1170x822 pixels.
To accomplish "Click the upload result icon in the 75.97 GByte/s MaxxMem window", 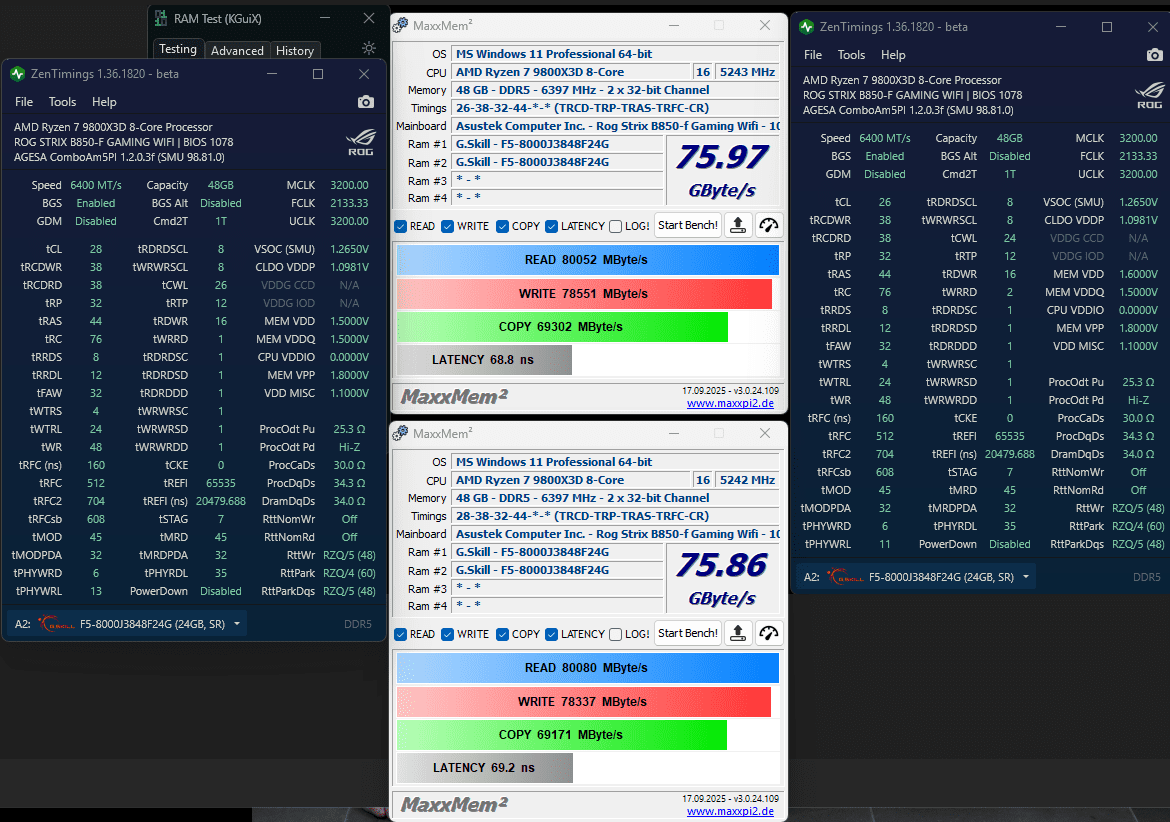I will [x=738, y=225].
